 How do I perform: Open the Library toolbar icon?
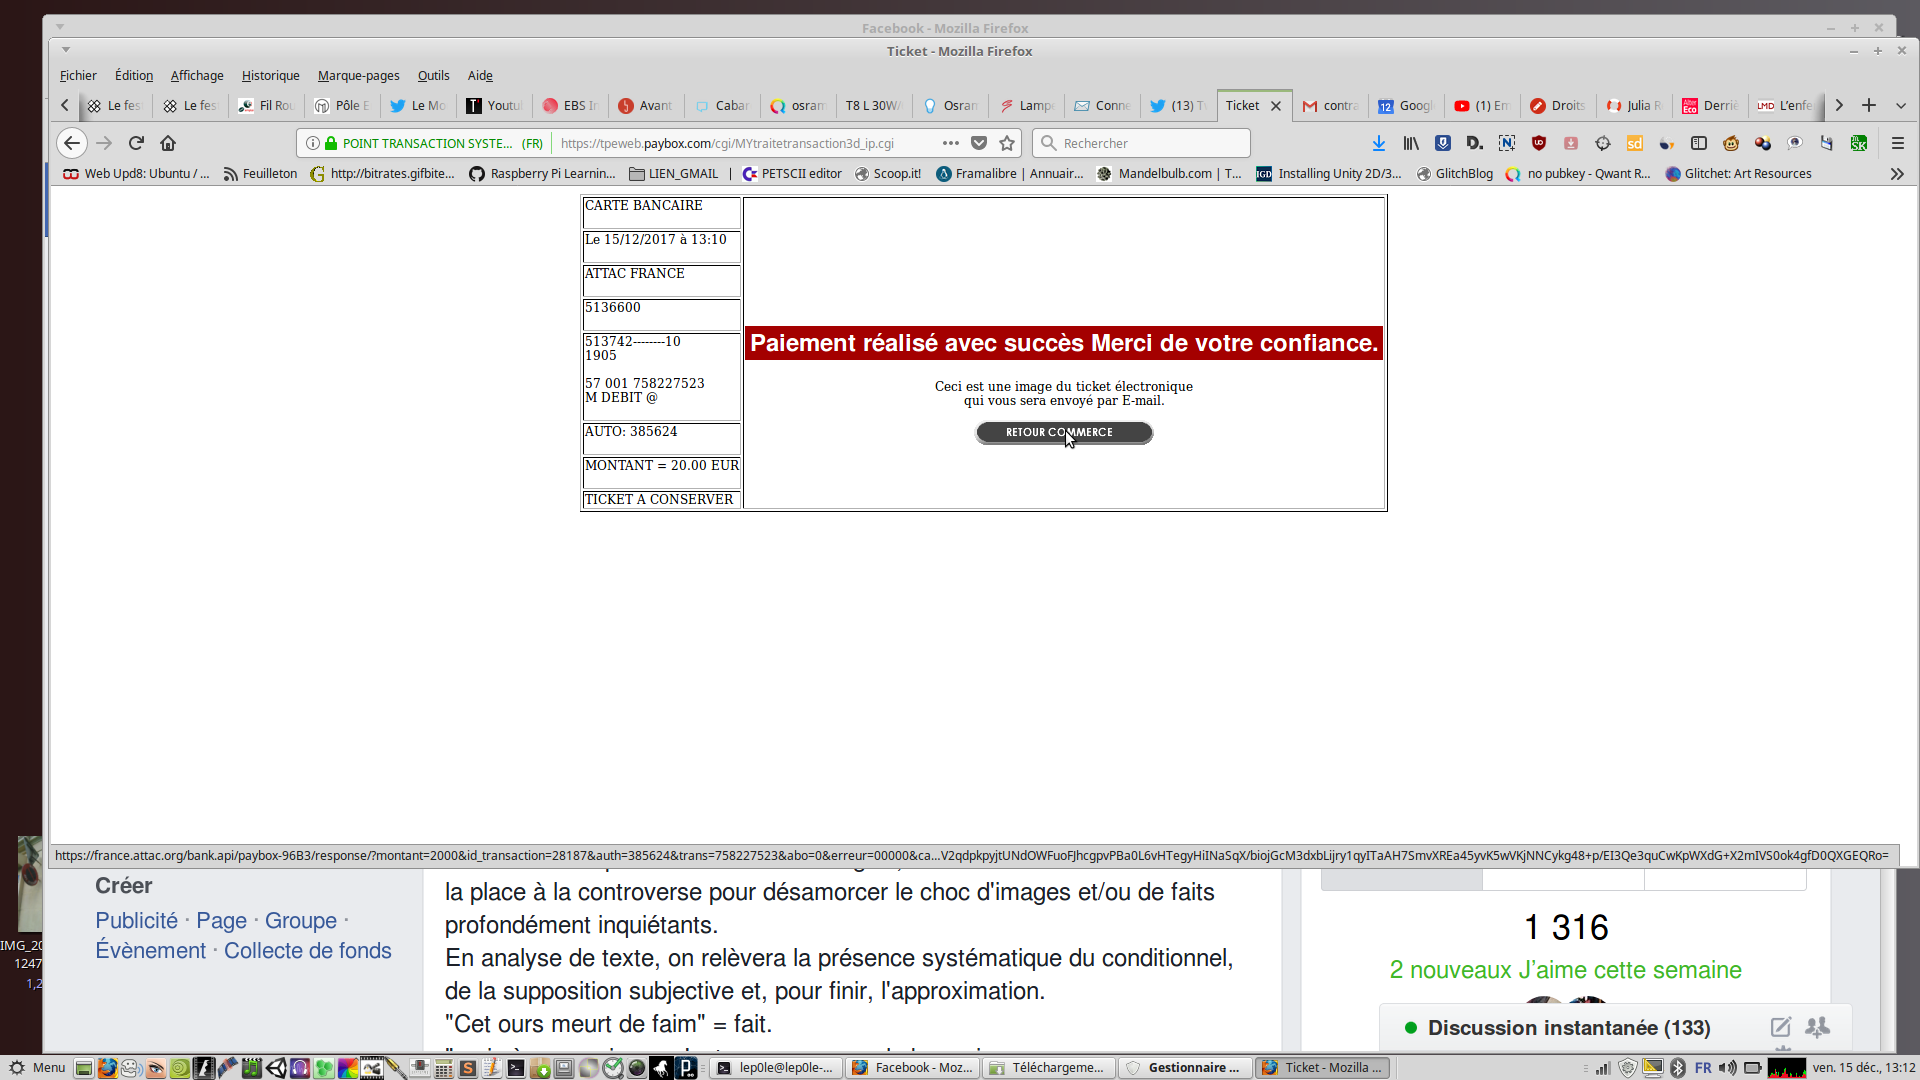click(x=1411, y=143)
